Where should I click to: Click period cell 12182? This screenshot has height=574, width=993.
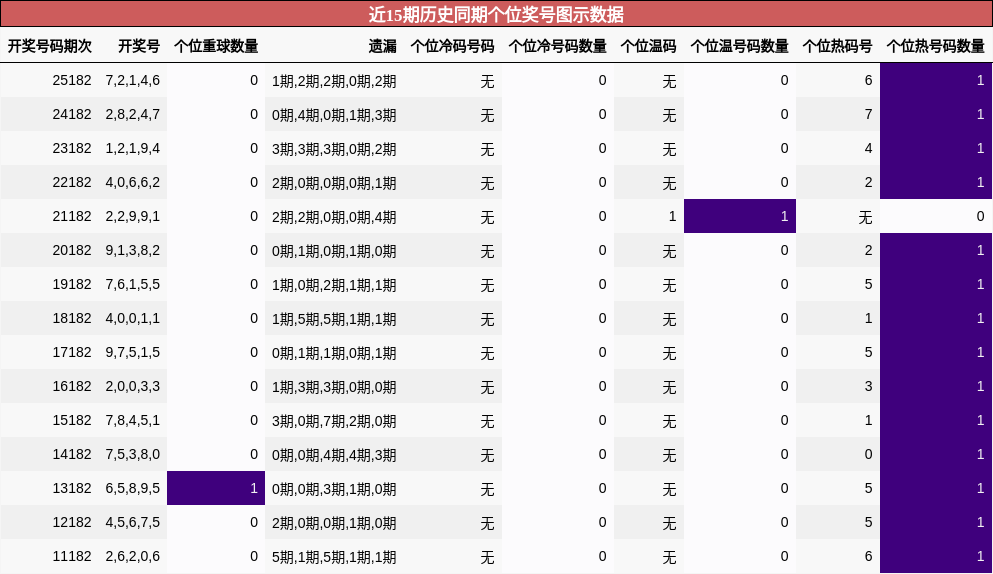point(72,523)
